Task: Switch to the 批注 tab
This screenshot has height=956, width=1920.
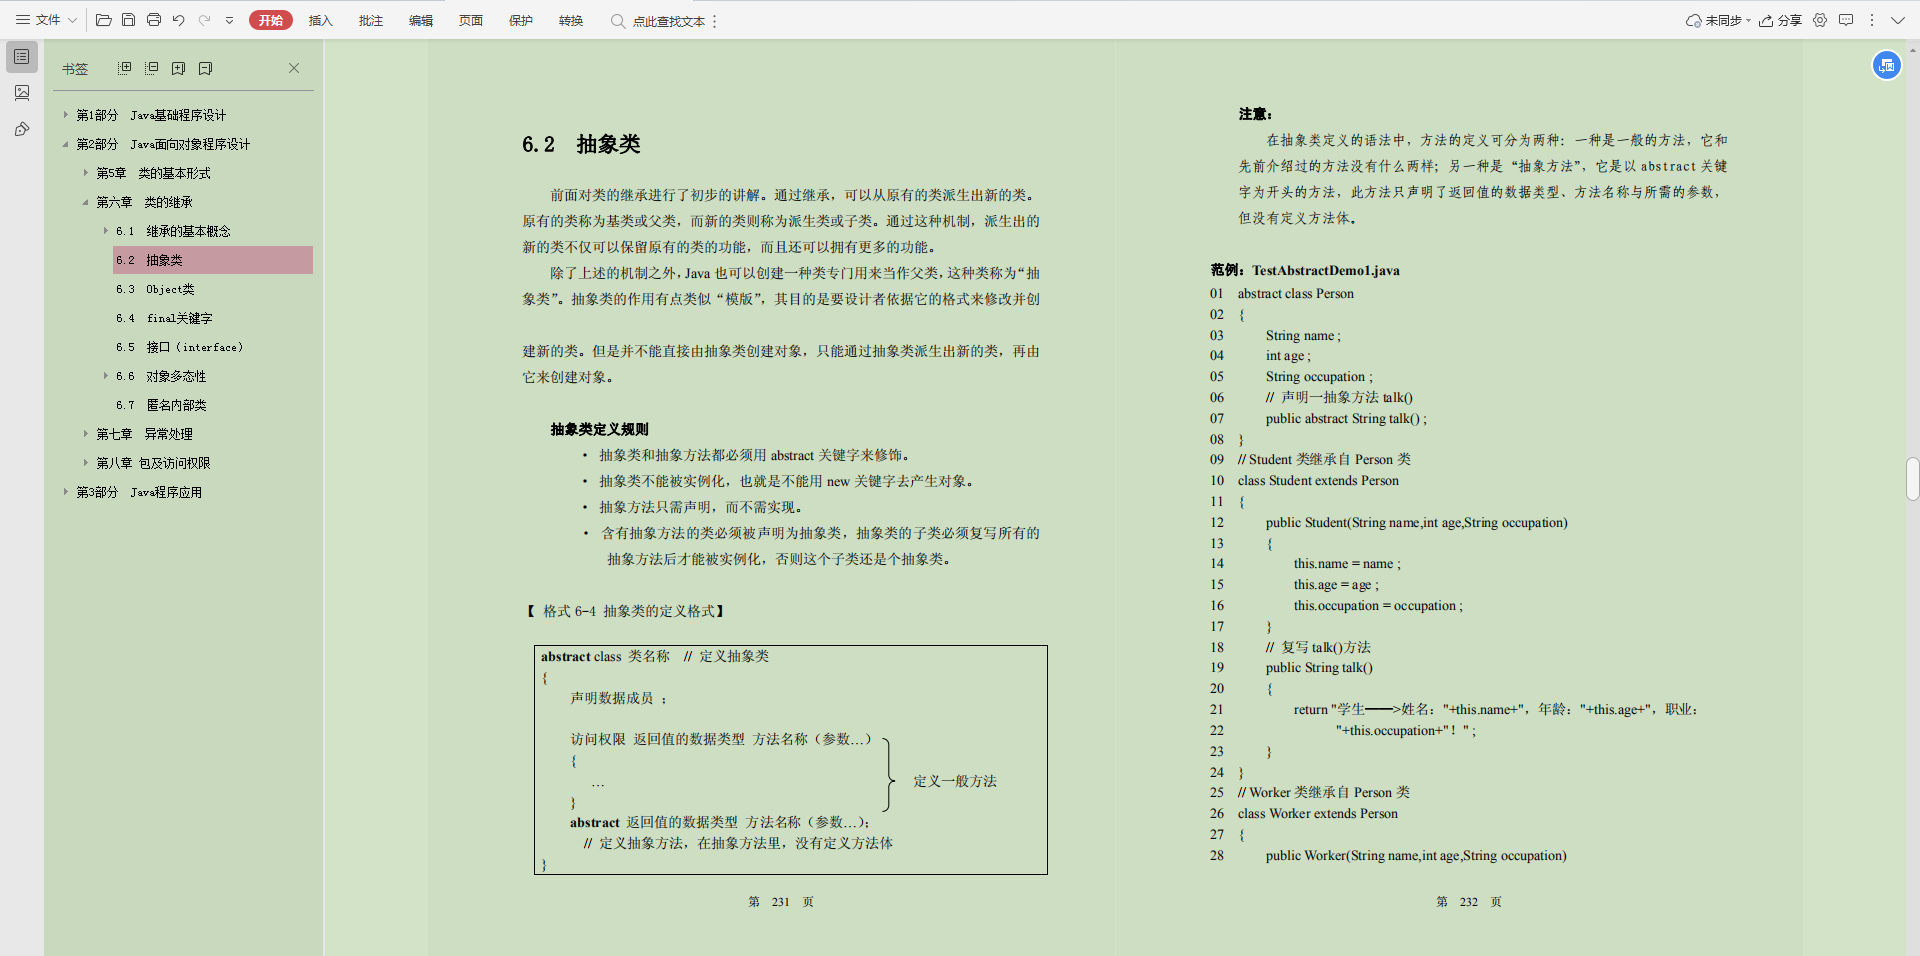Action: [370, 20]
